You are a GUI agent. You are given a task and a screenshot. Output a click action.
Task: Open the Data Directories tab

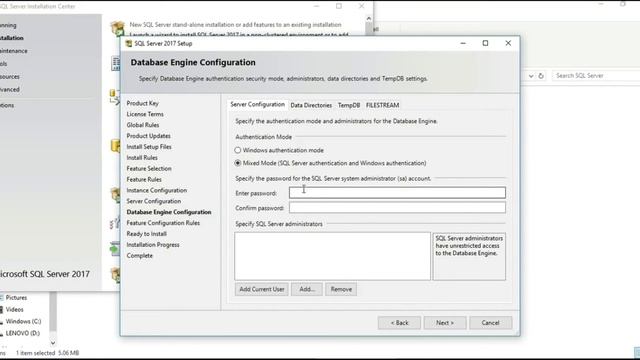click(311, 105)
